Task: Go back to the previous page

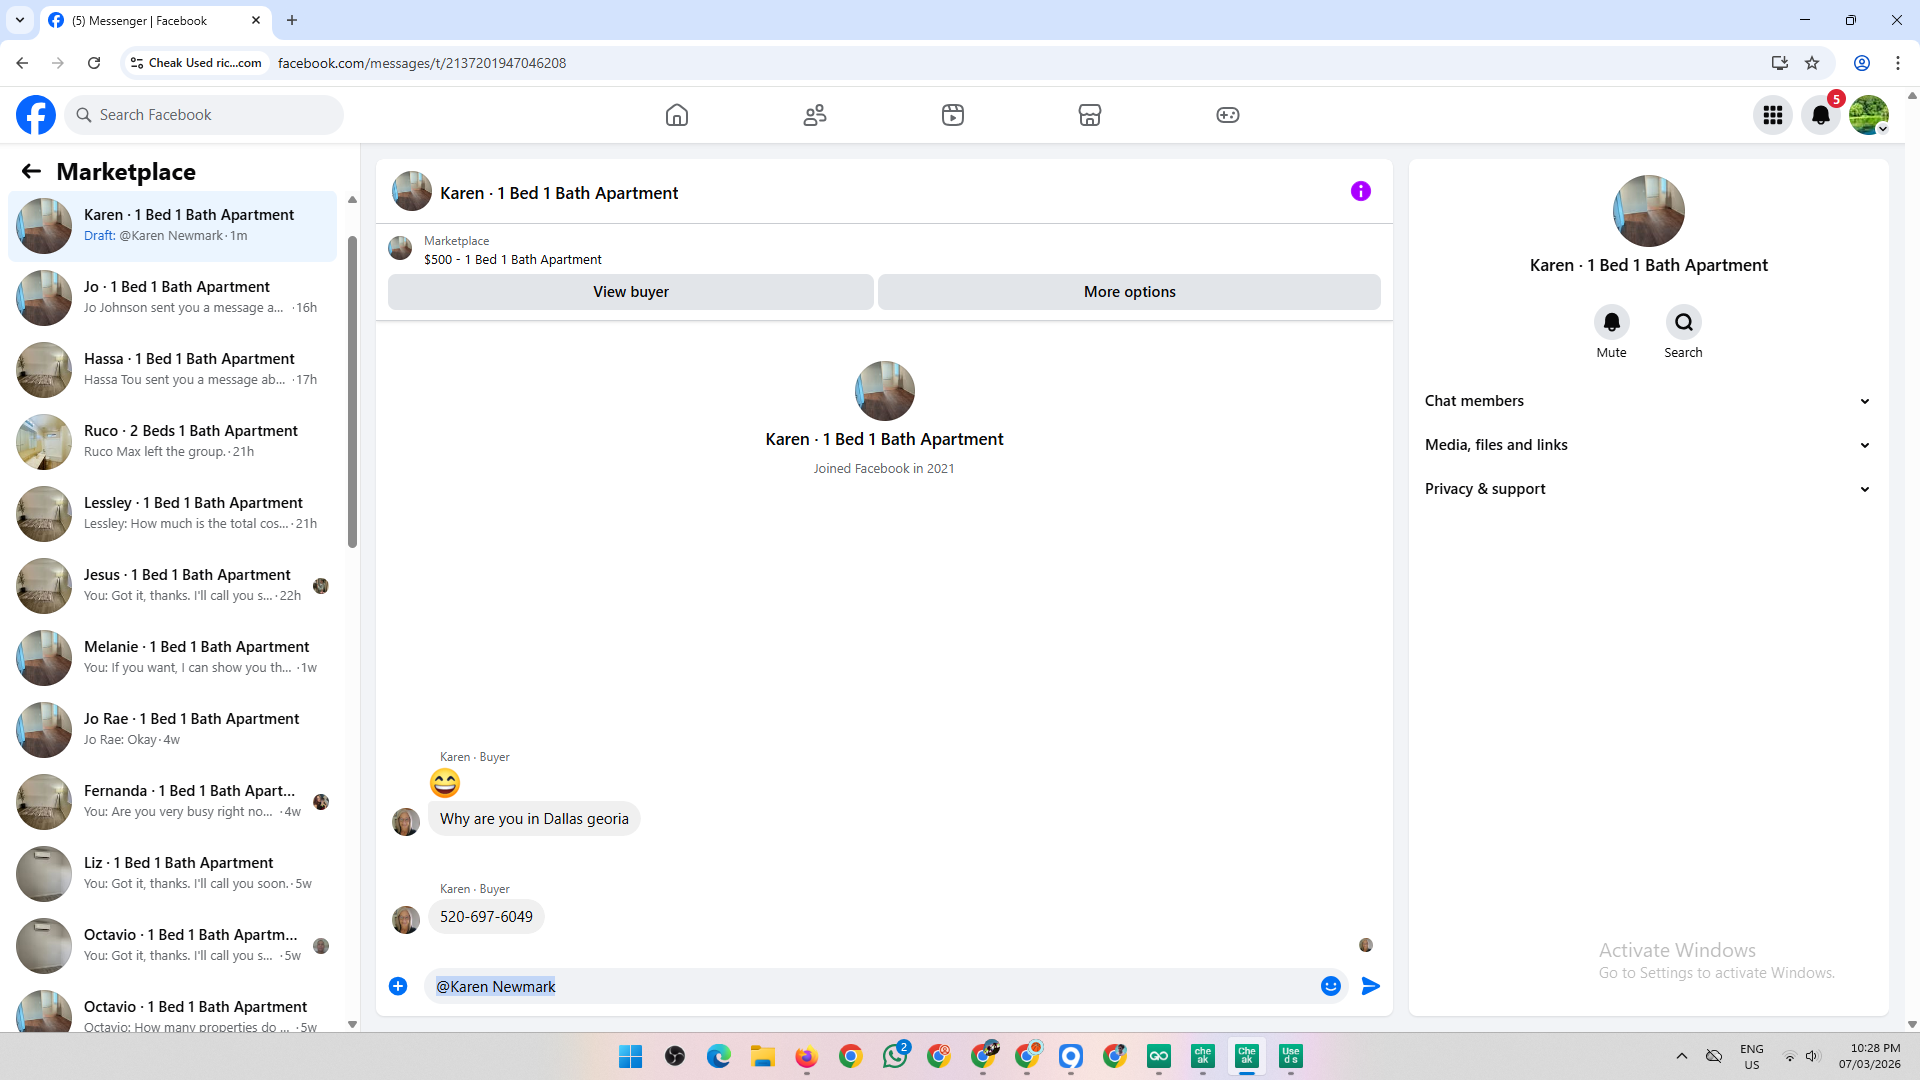Action: click(x=22, y=63)
